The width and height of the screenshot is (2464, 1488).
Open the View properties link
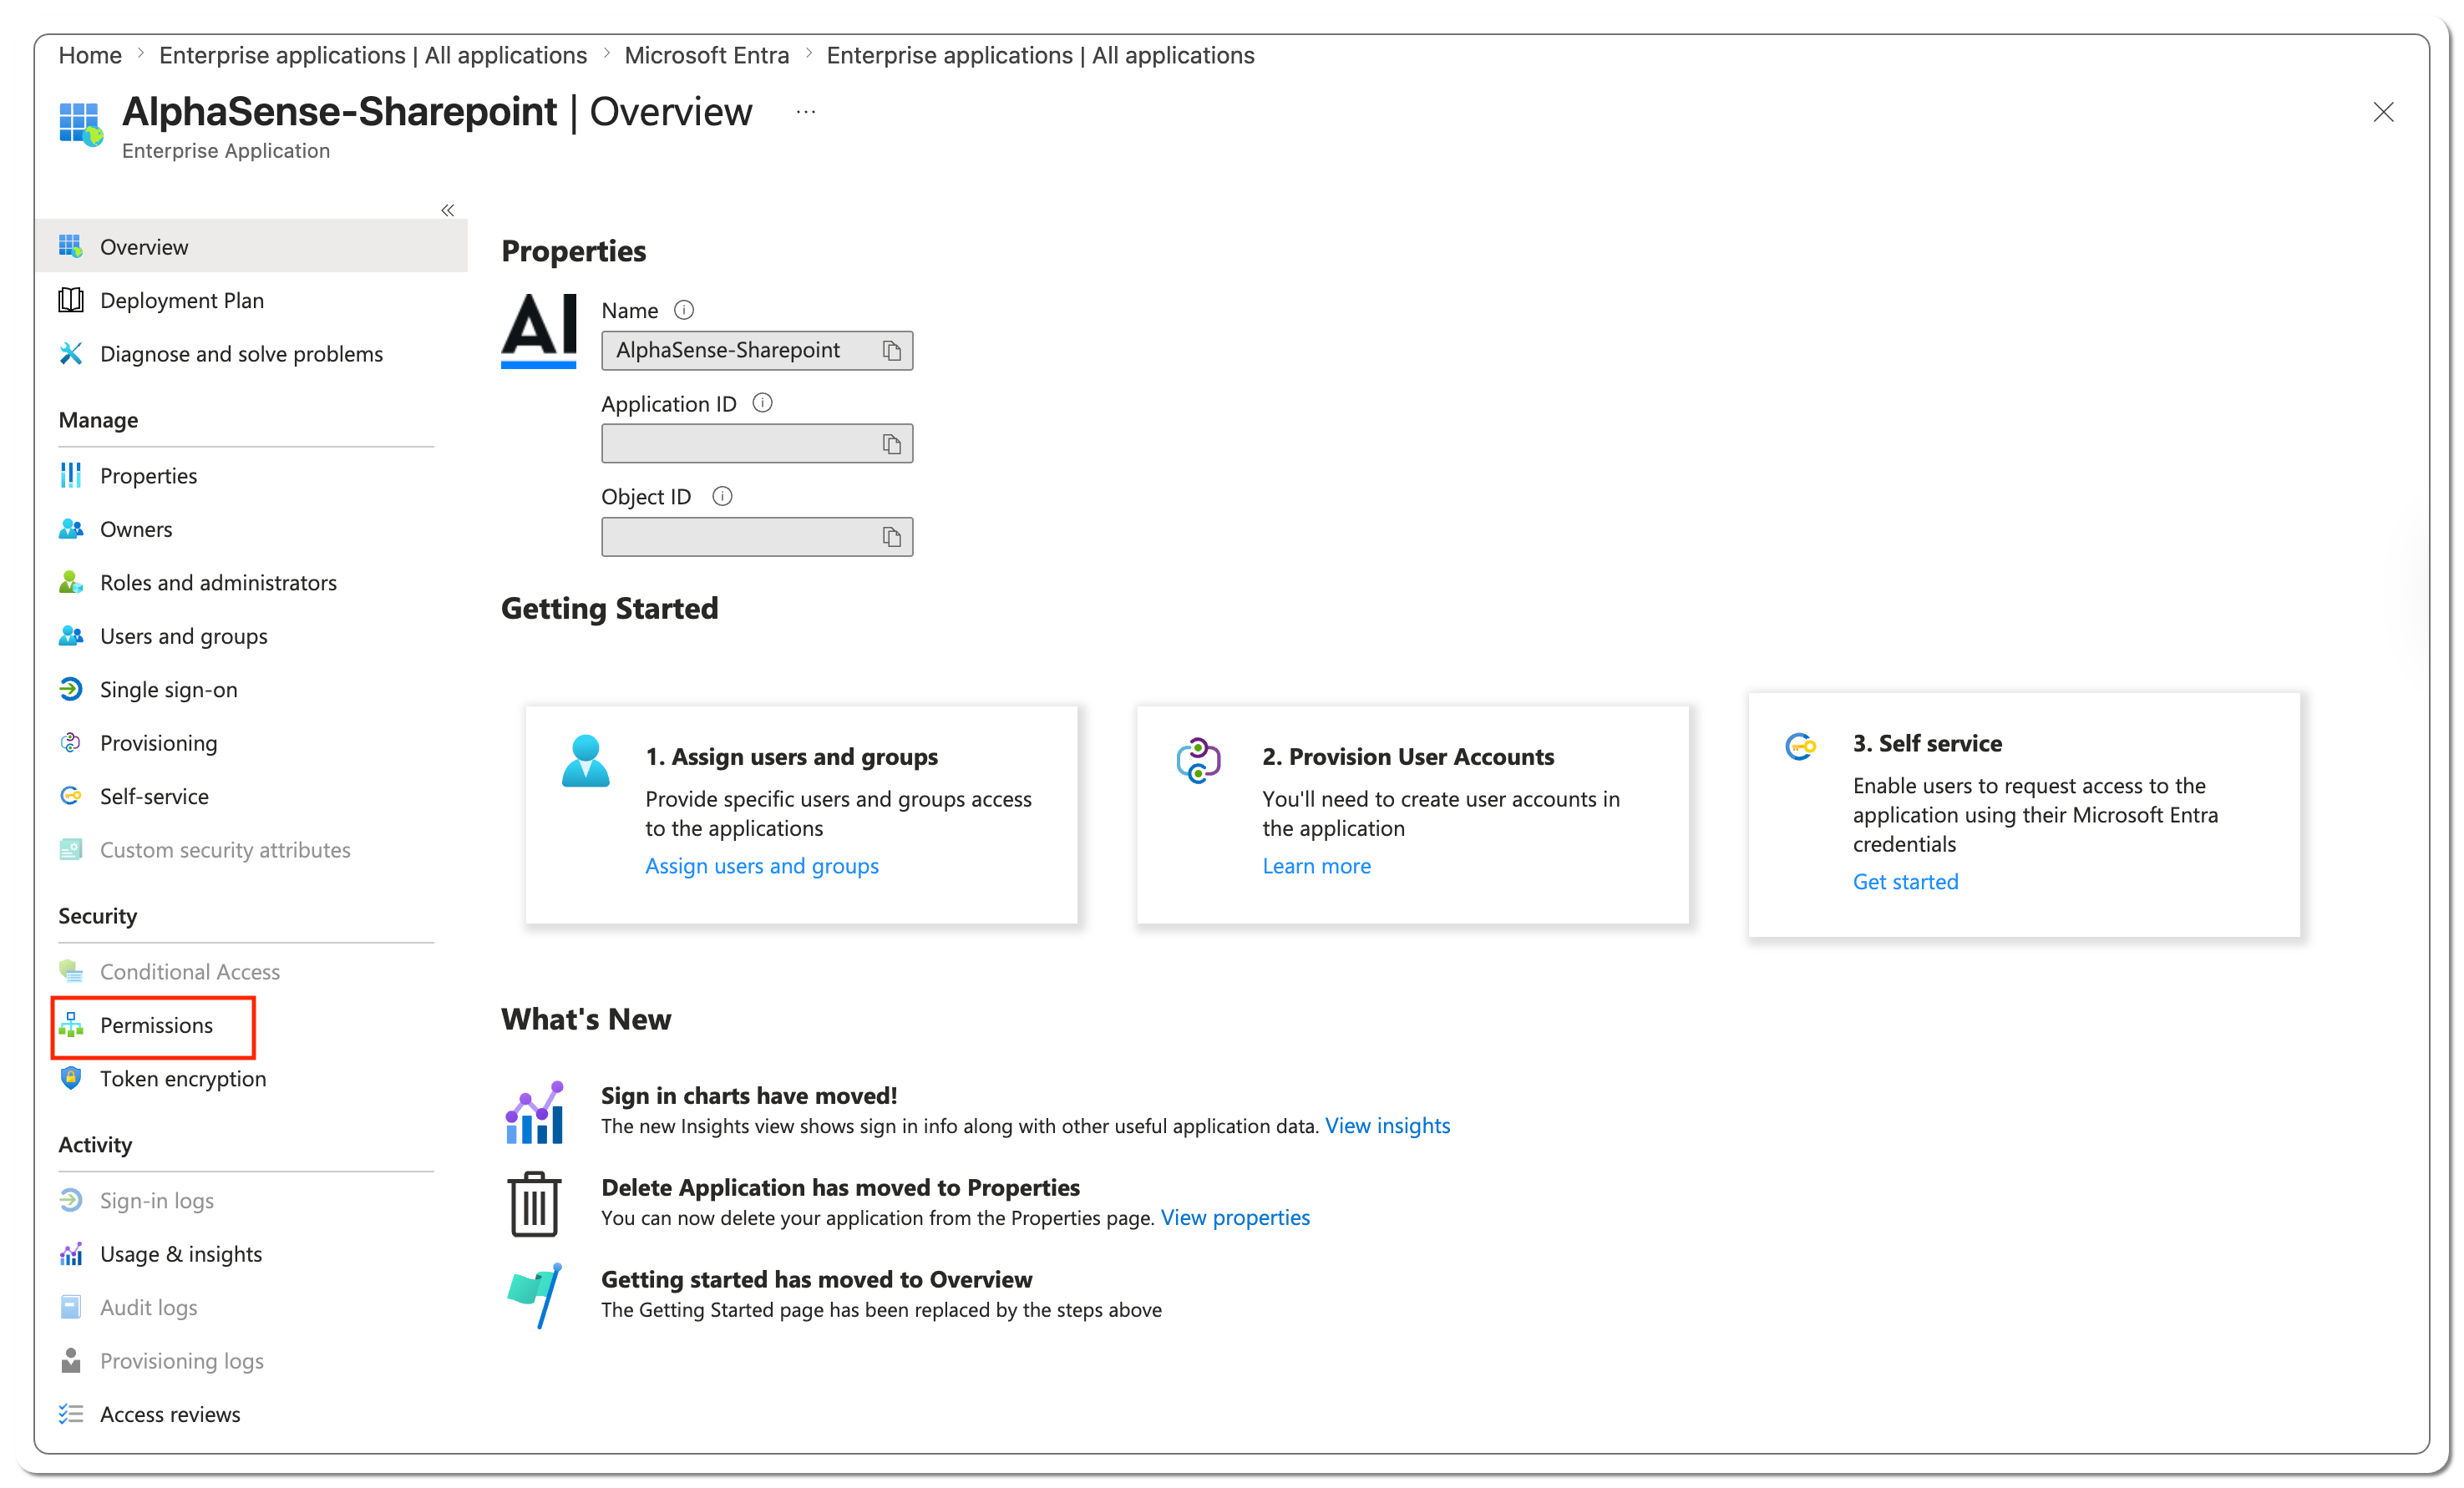click(1235, 1218)
